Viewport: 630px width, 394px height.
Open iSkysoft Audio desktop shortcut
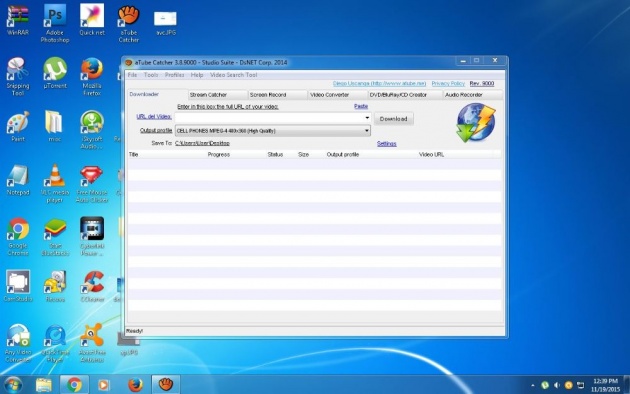coord(92,130)
